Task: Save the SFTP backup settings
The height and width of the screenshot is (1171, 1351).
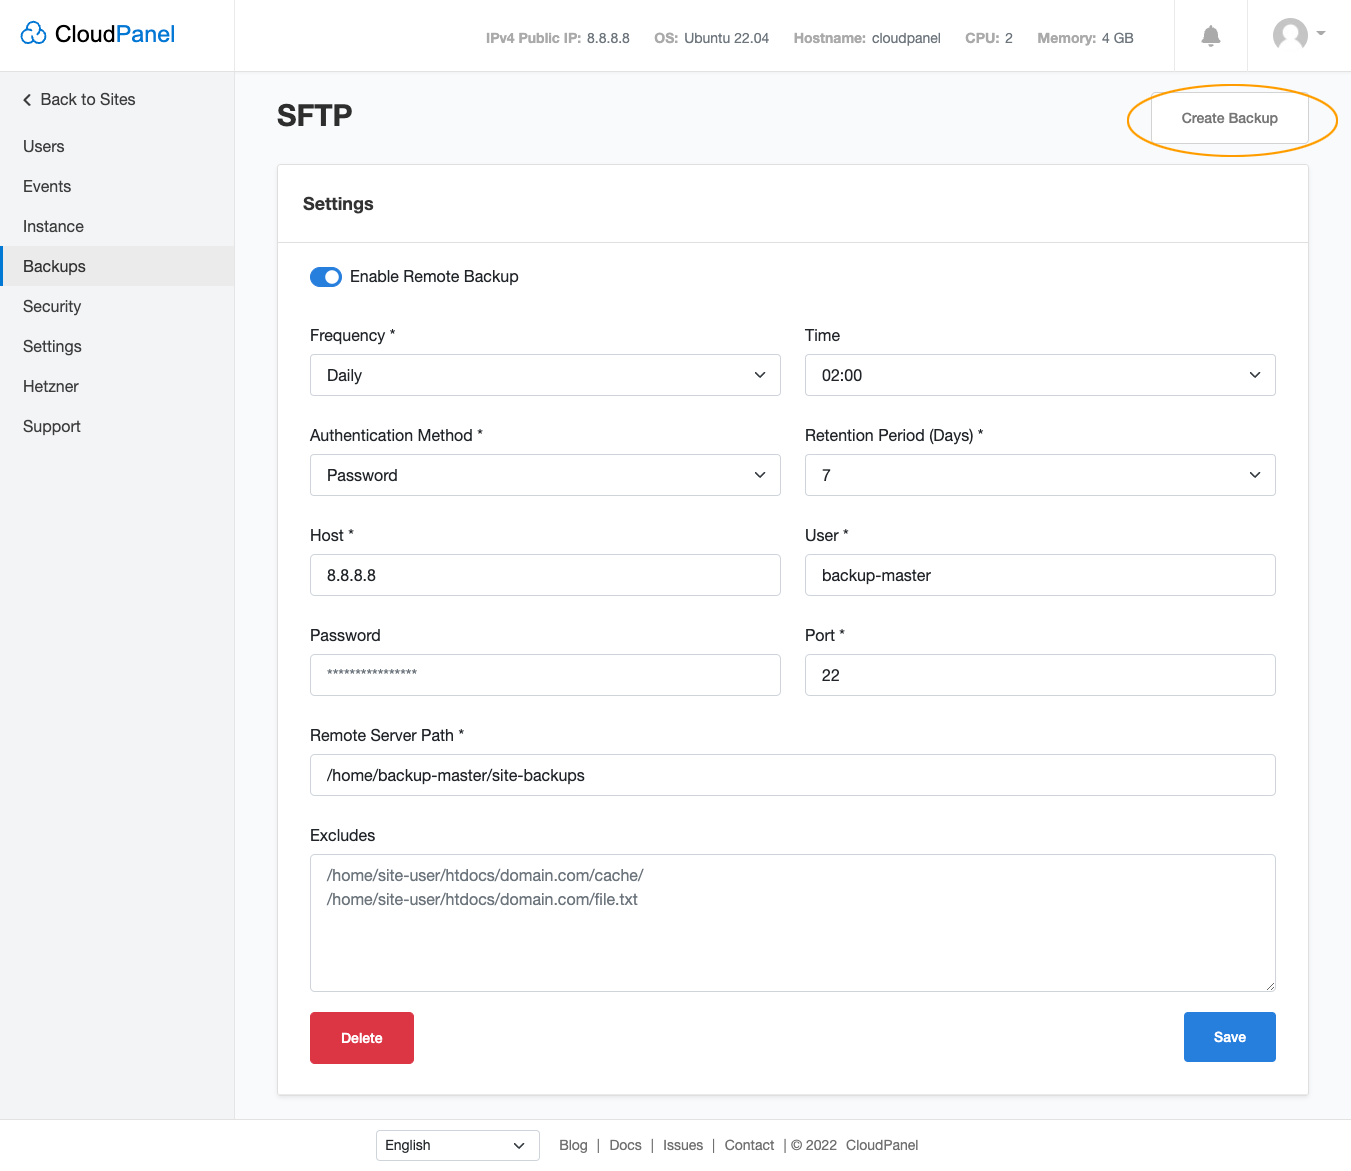Action: click(x=1229, y=1037)
